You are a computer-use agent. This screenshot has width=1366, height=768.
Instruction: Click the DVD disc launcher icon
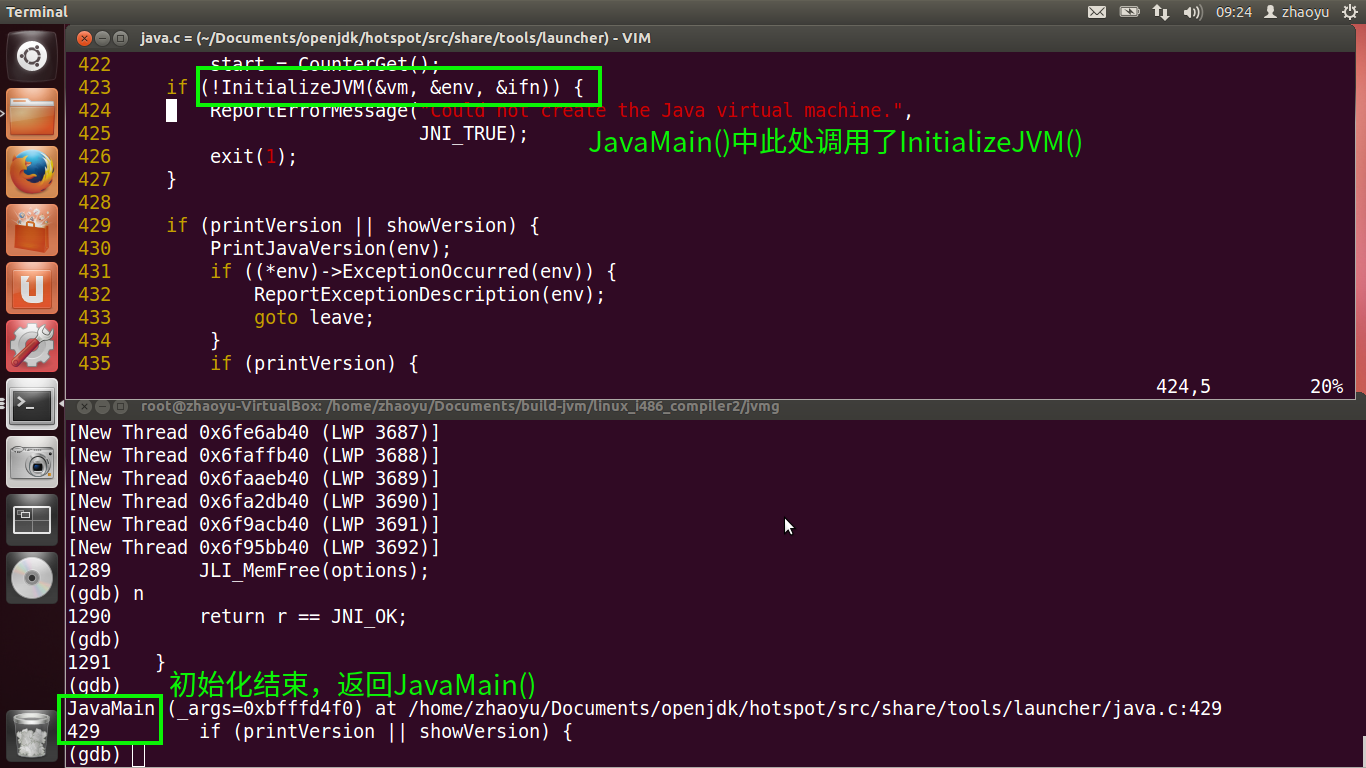pos(32,578)
